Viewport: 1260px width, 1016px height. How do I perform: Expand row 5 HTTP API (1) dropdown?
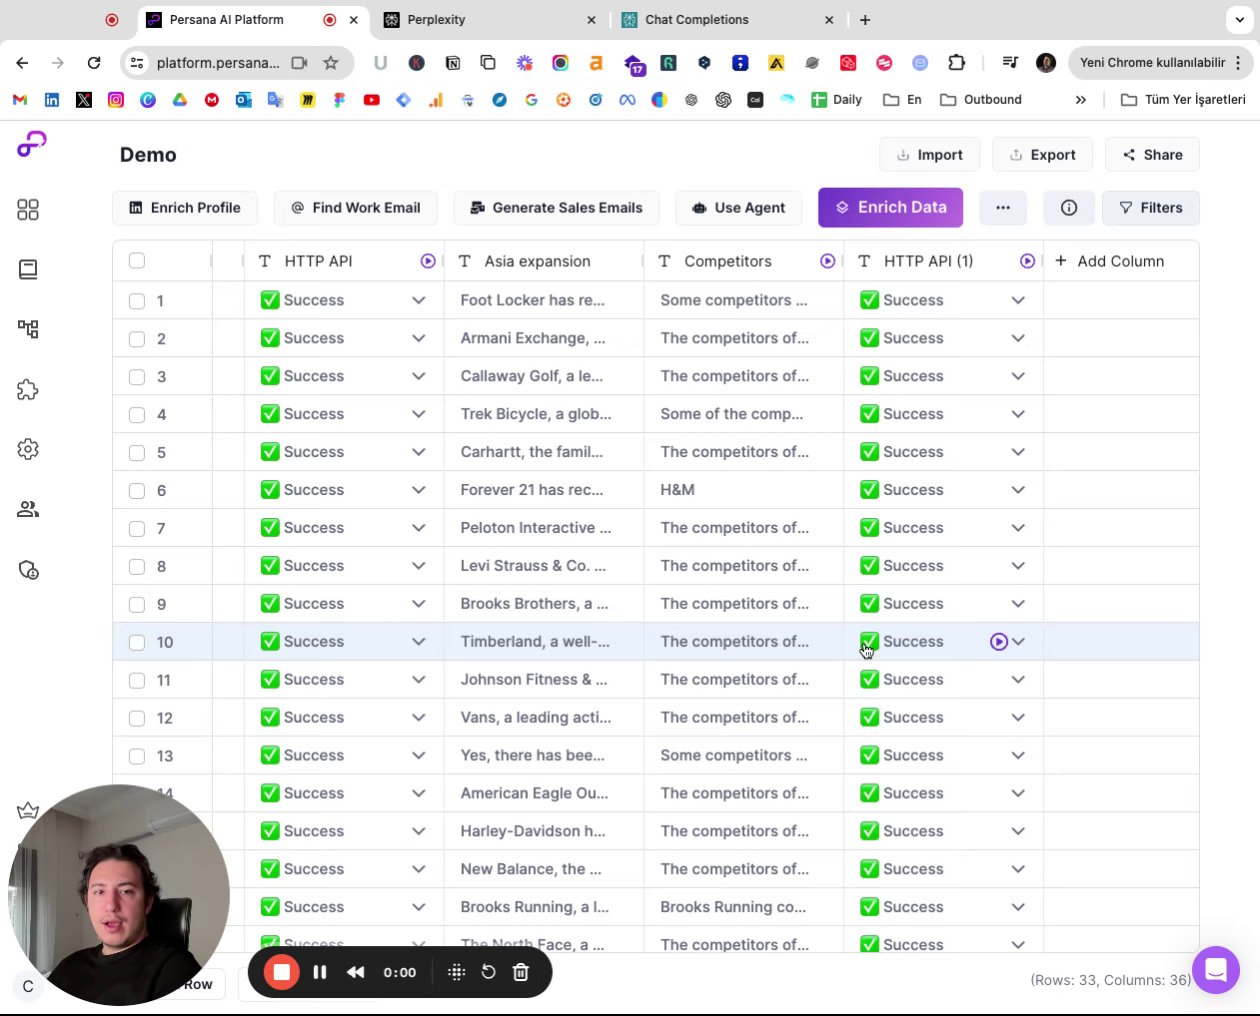pyautogui.click(x=1018, y=452)
